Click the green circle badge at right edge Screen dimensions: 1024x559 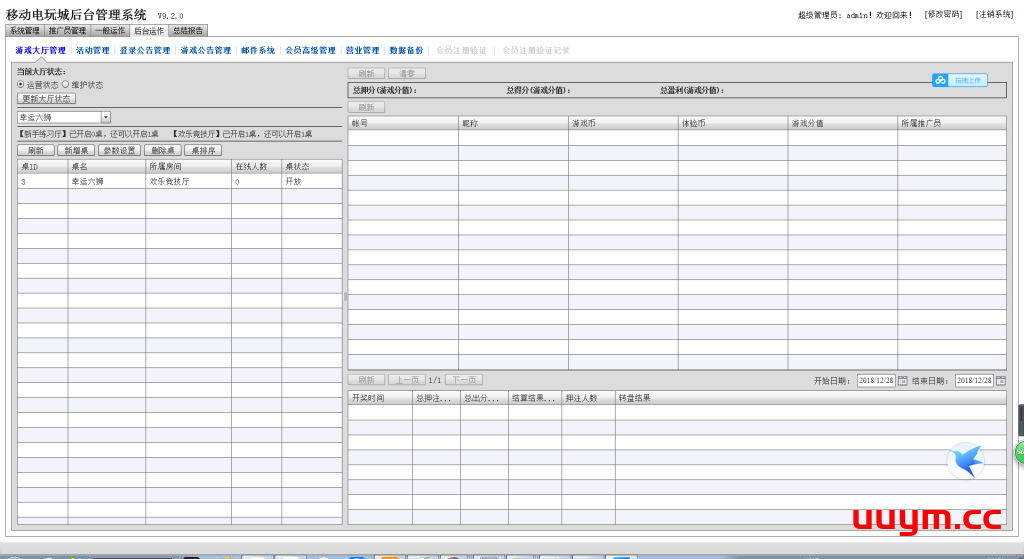(x=1019, y=452)
